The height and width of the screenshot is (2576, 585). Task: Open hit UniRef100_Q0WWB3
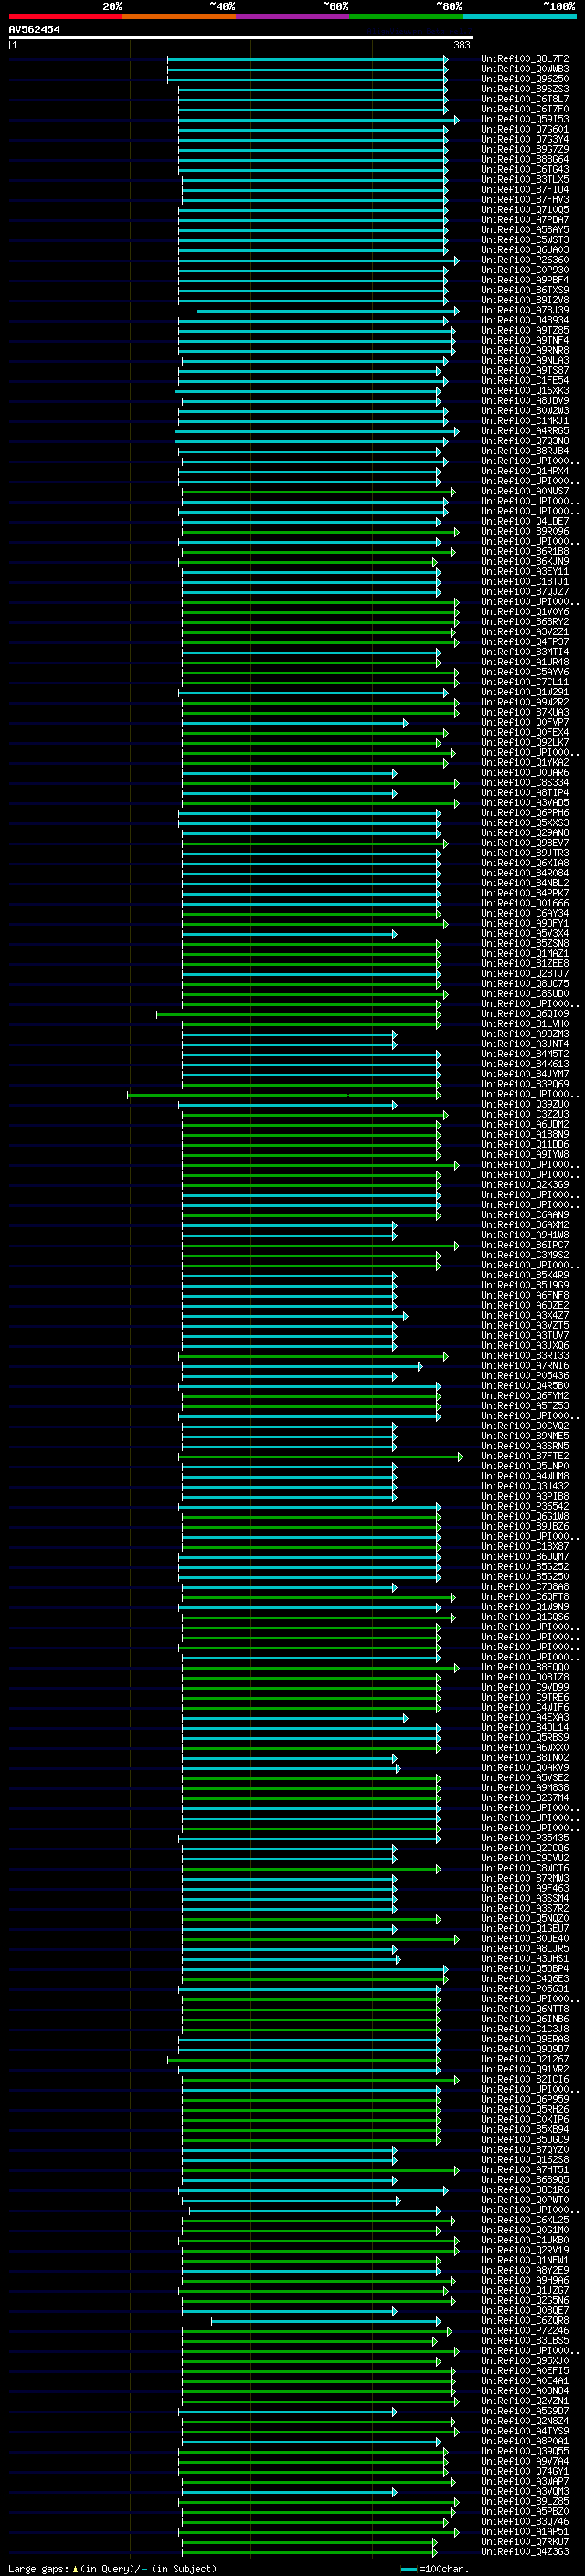pos(525,69)
